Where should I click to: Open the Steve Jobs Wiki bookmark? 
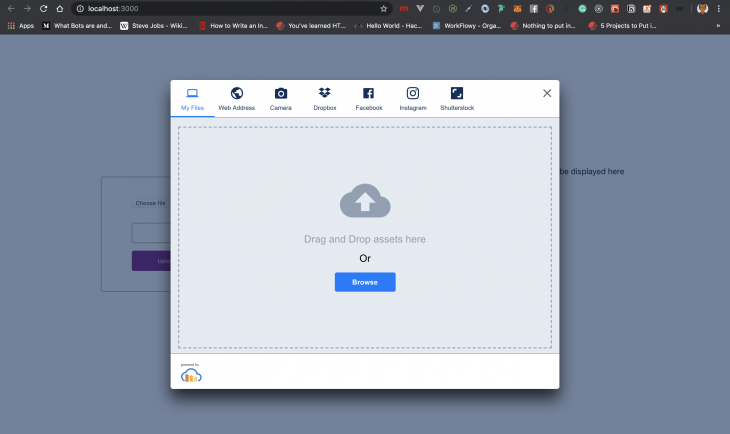[155, 25]
